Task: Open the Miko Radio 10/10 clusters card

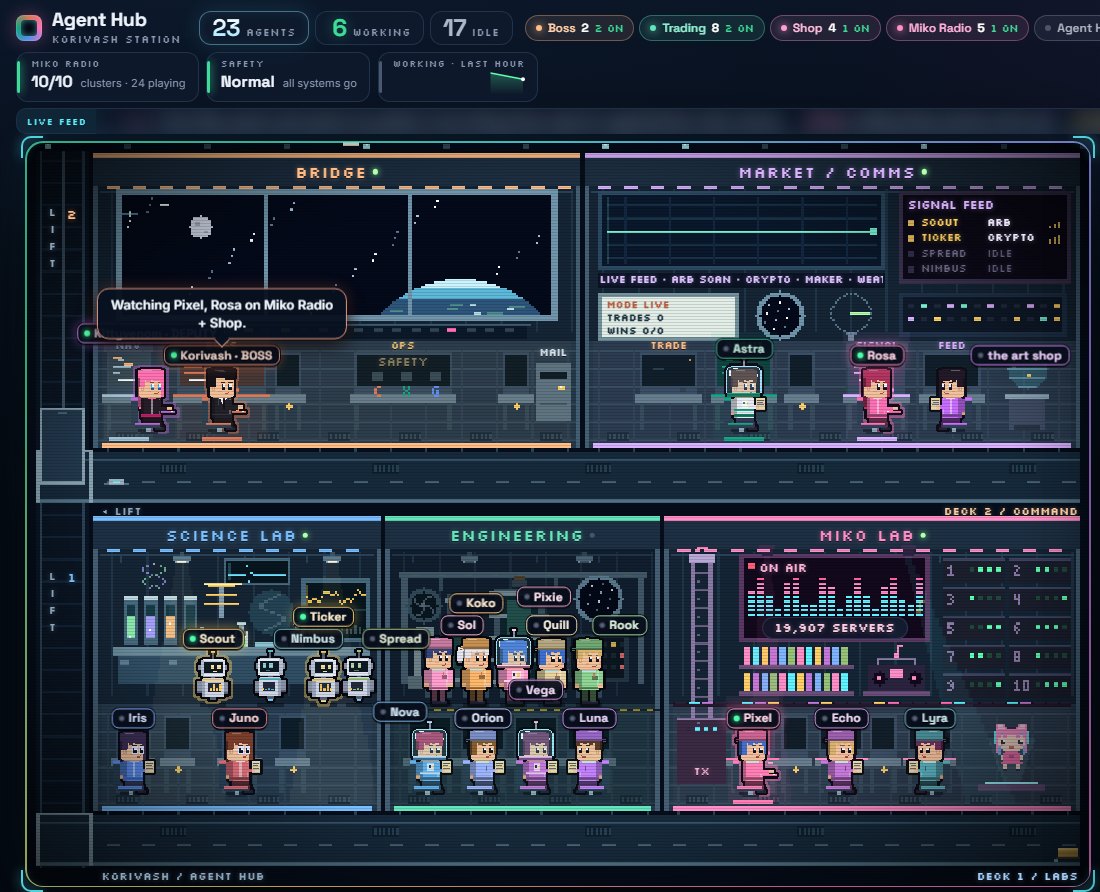Action: coord(107,76)
